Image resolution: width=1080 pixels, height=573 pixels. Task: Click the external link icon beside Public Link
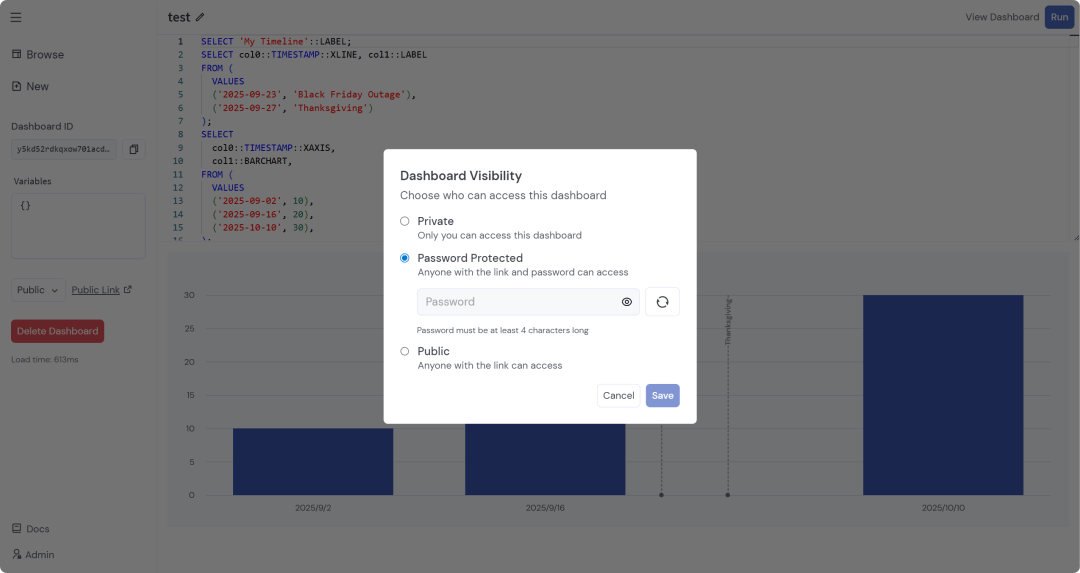pos(127,290)
